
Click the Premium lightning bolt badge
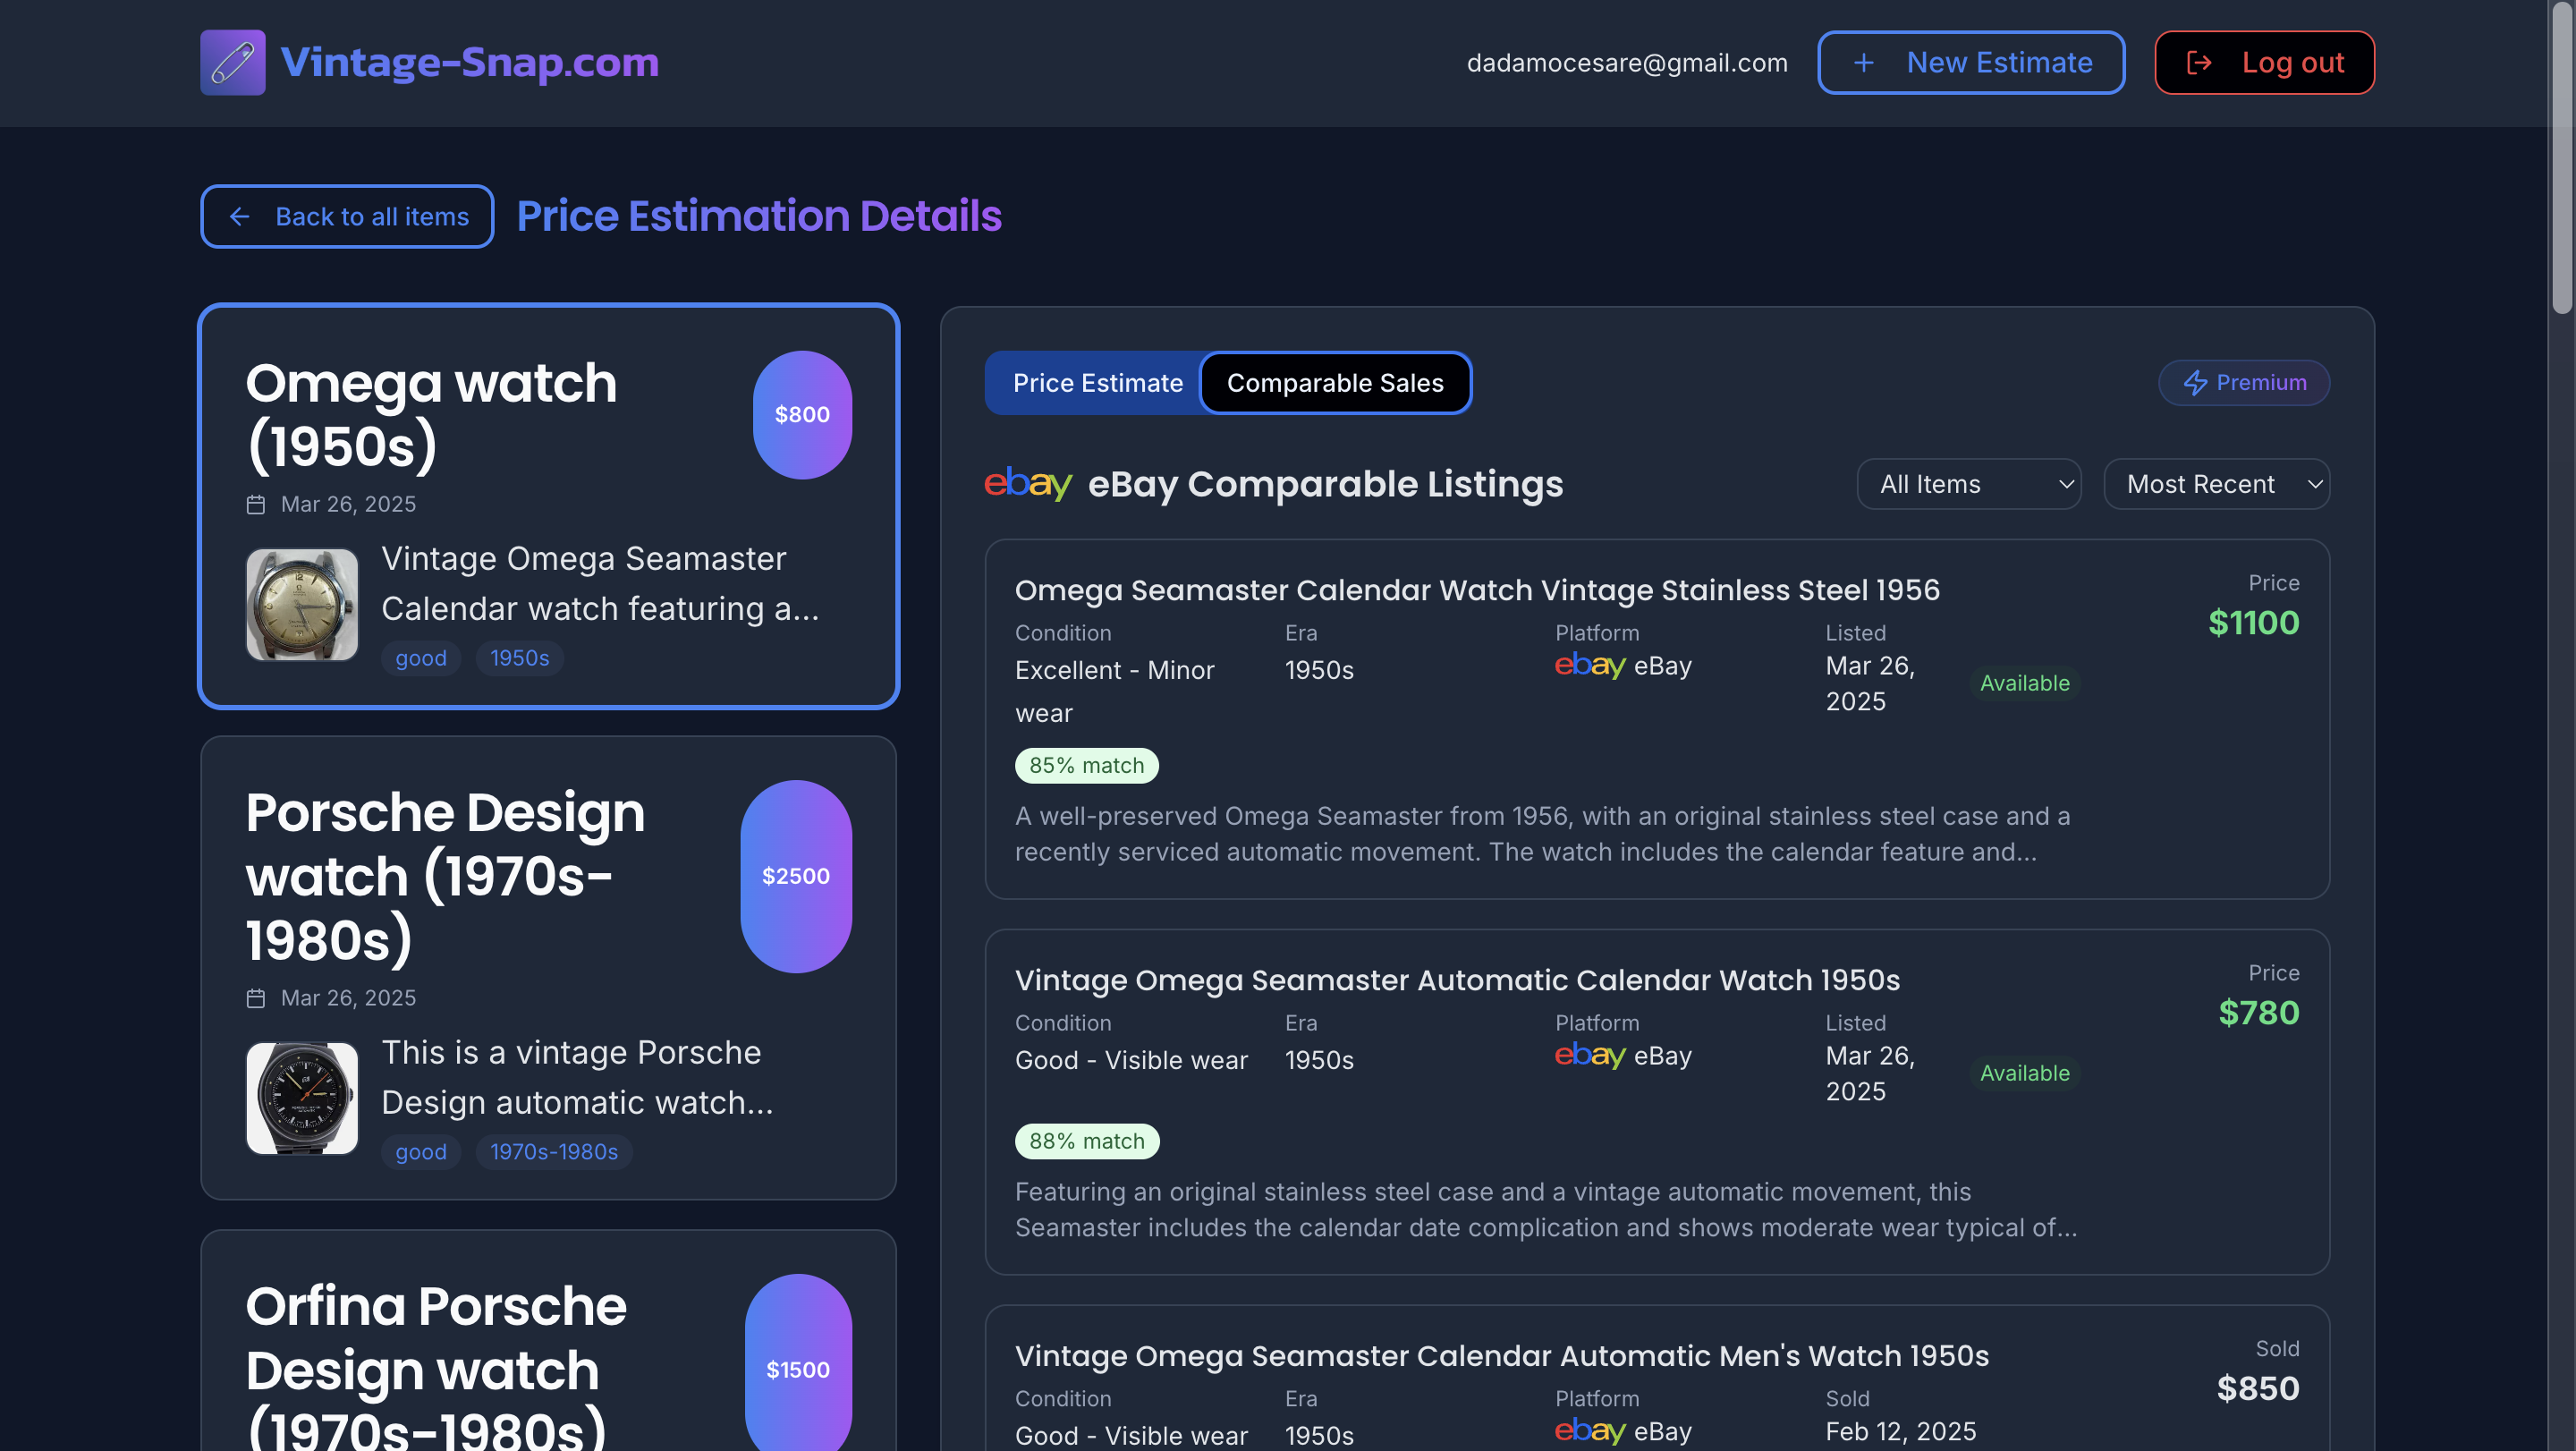click(x=2243, y=383)
